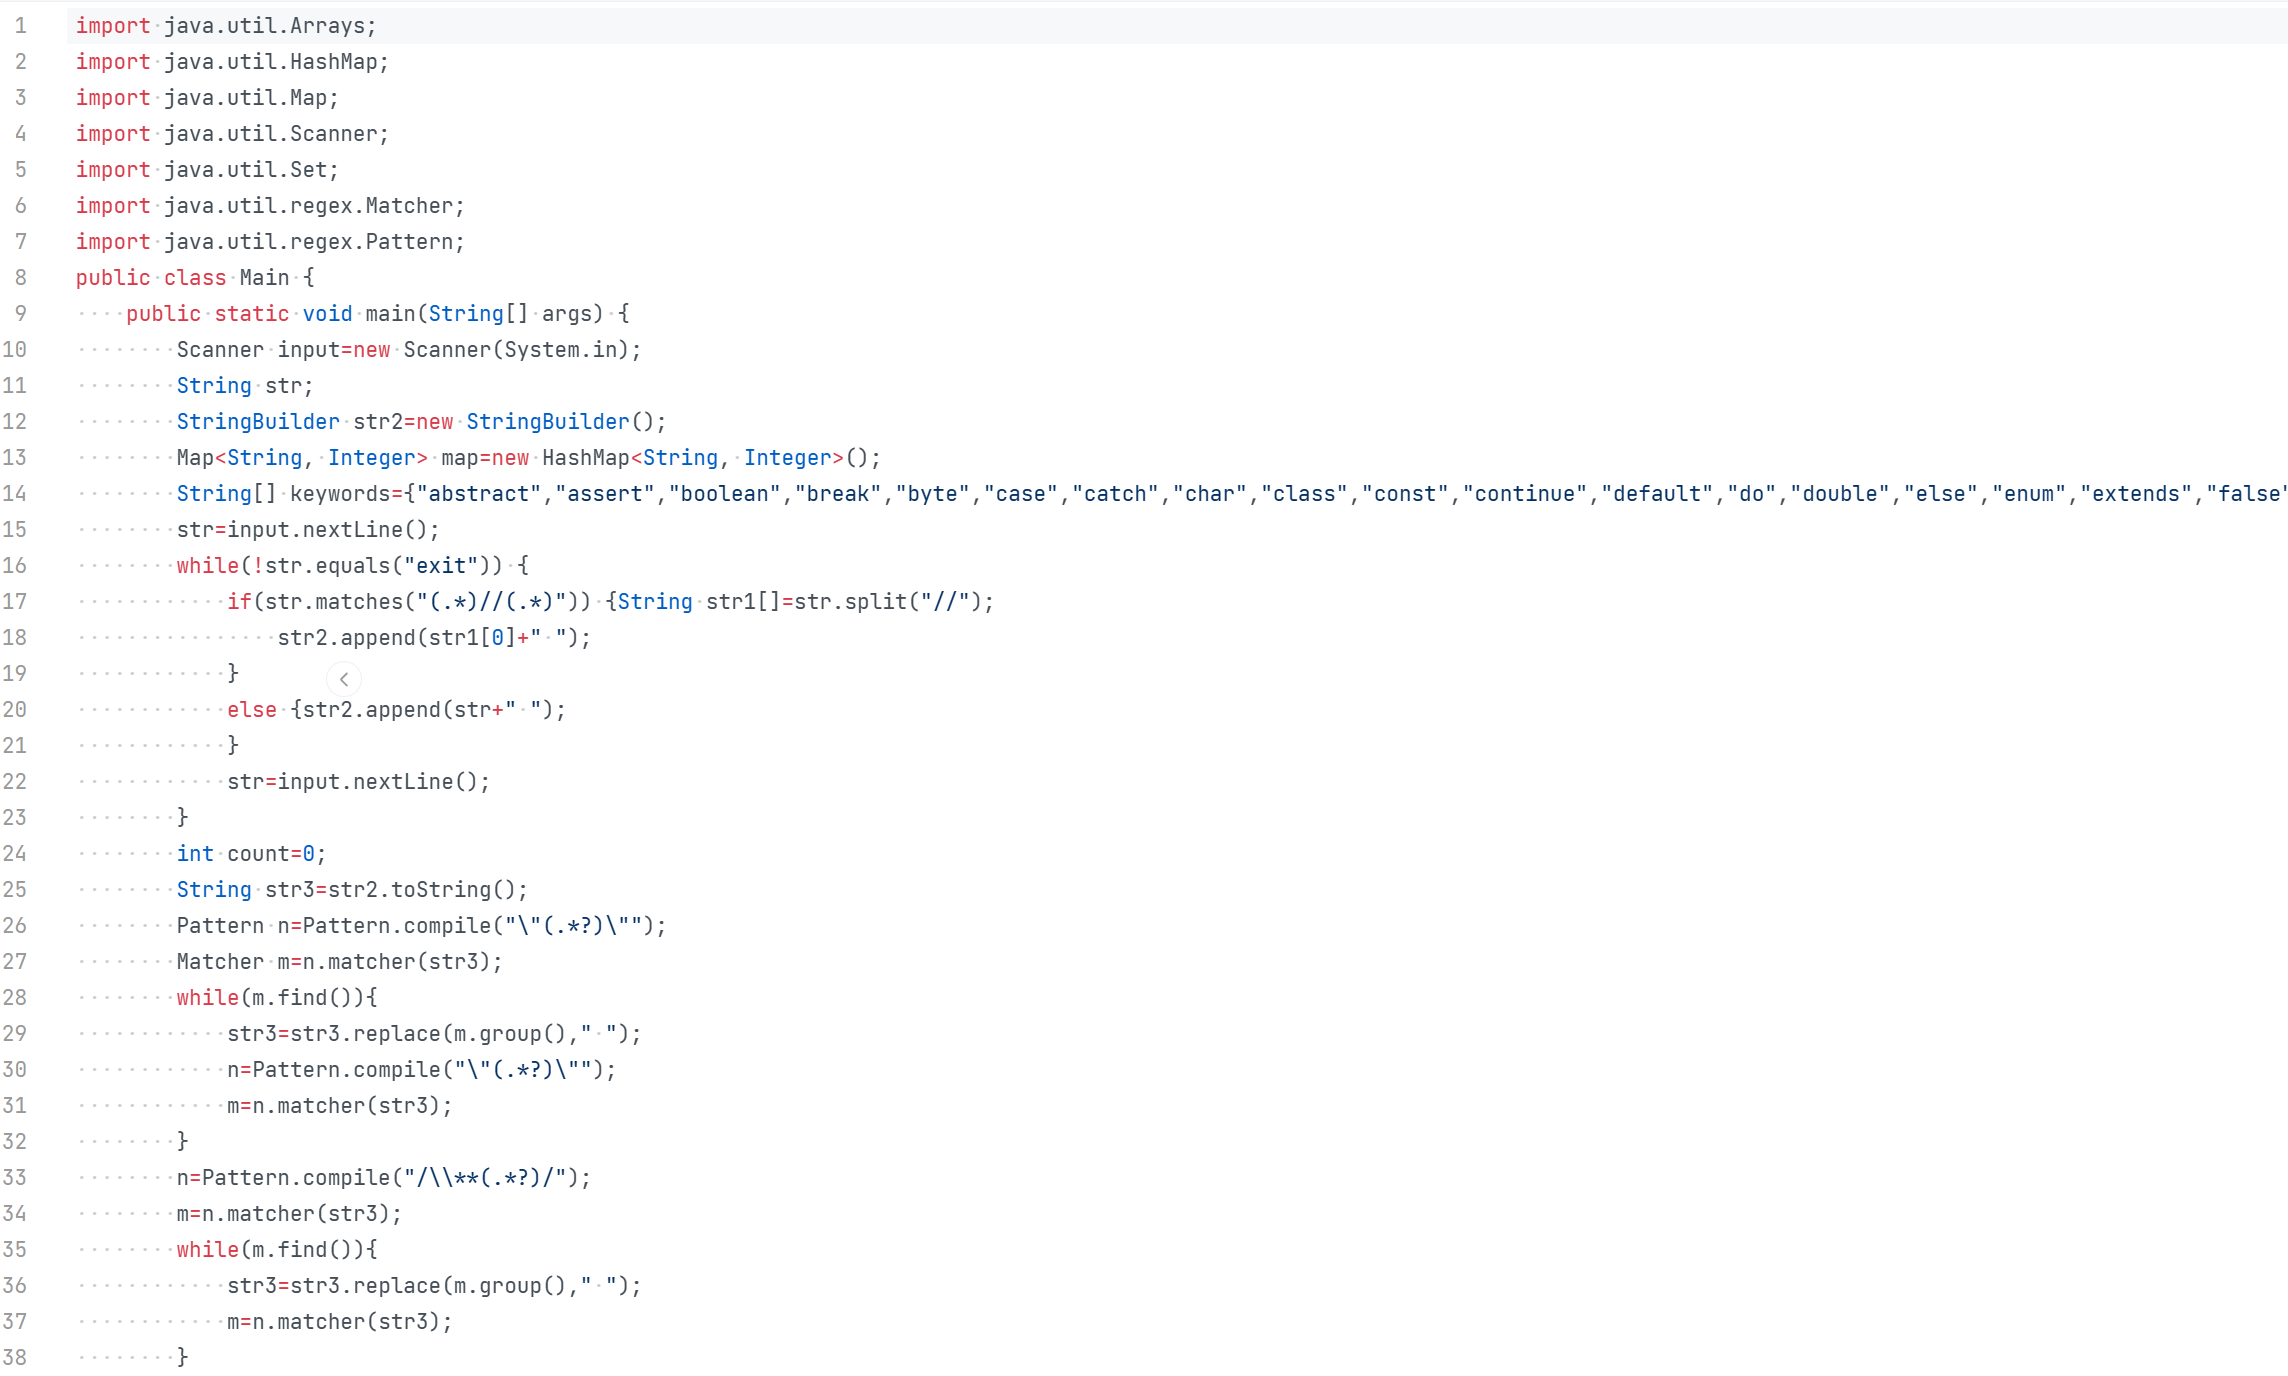This screenshot has height=1376, width=2288.
Task: Click 'Scanner(System.in)' constructor call
Action: click(x=515, y=350)
